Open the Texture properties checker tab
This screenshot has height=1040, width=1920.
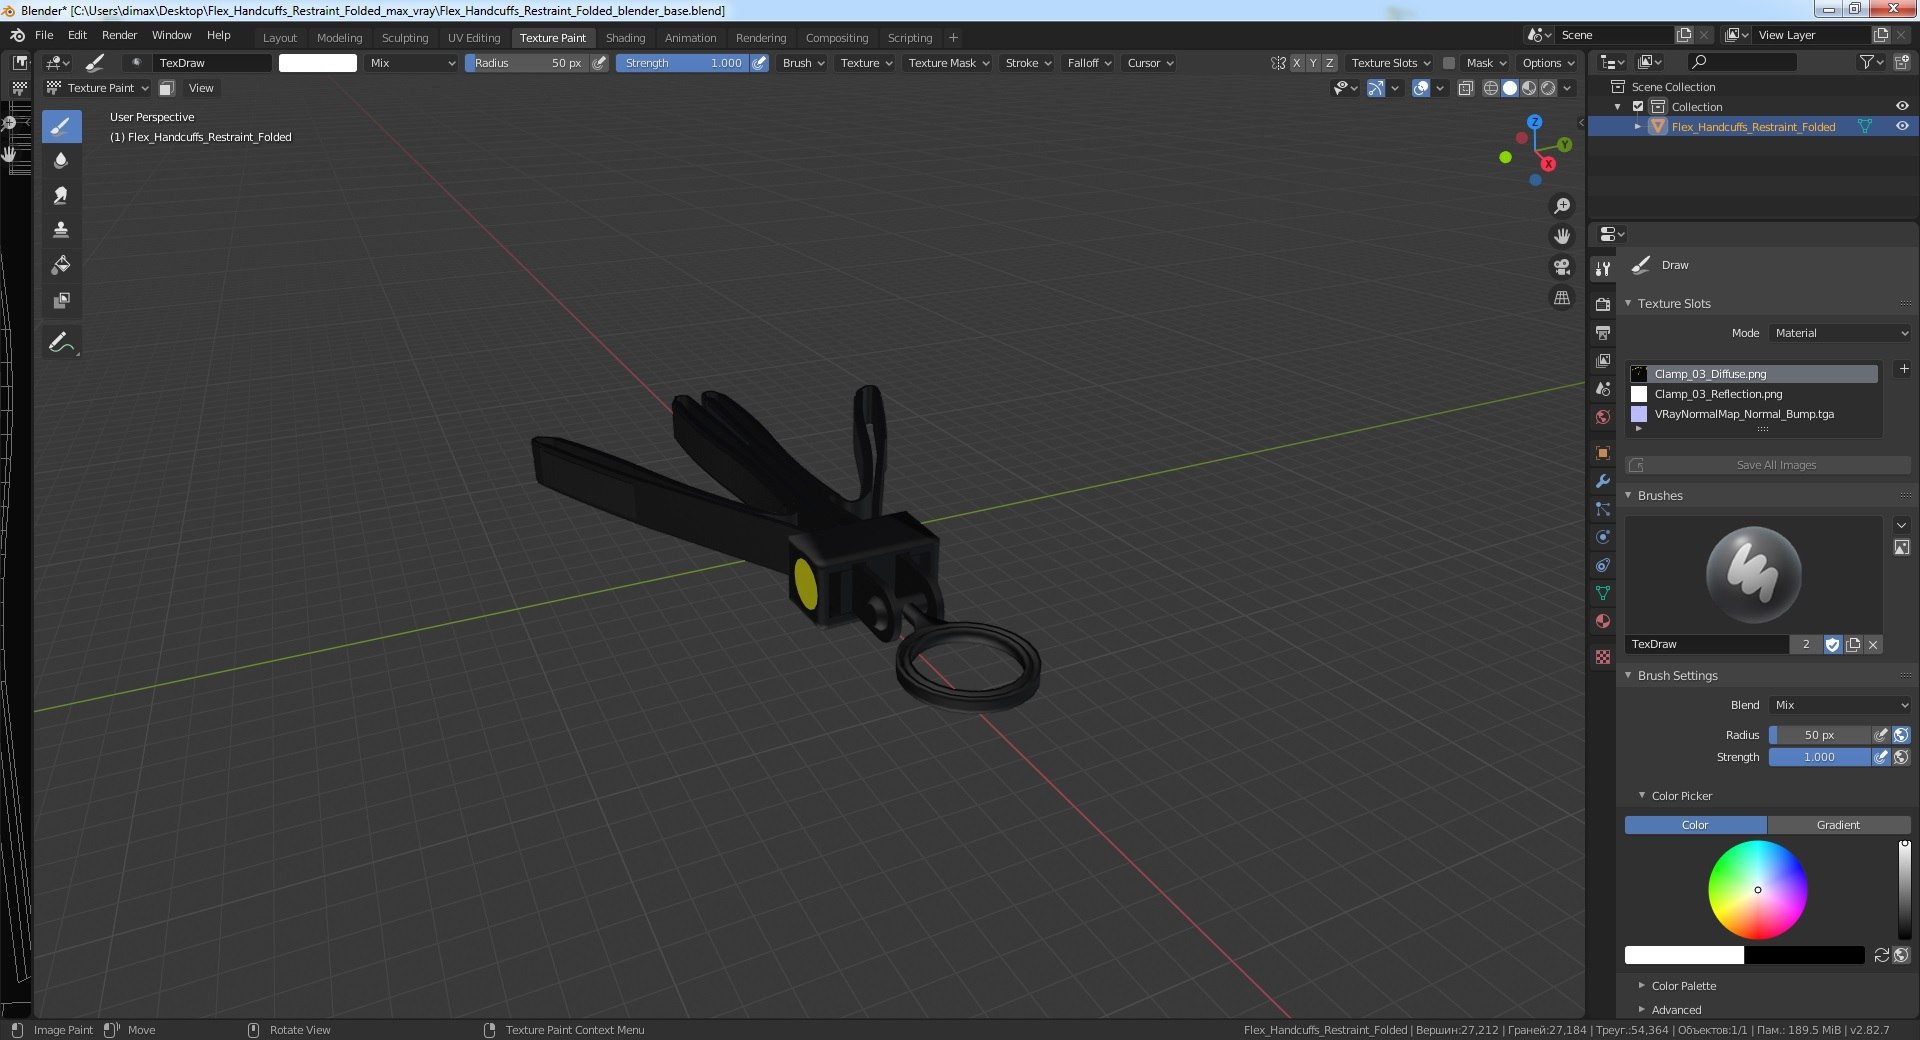(1603, 657)
